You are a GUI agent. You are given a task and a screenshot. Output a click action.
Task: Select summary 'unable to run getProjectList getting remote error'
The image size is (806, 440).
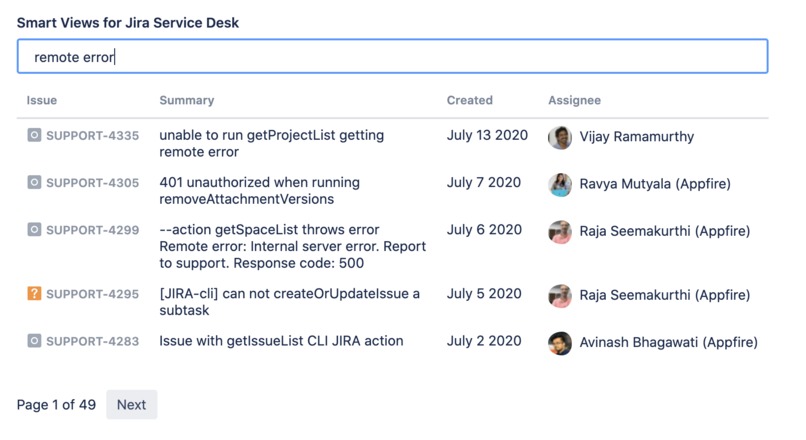271,143
